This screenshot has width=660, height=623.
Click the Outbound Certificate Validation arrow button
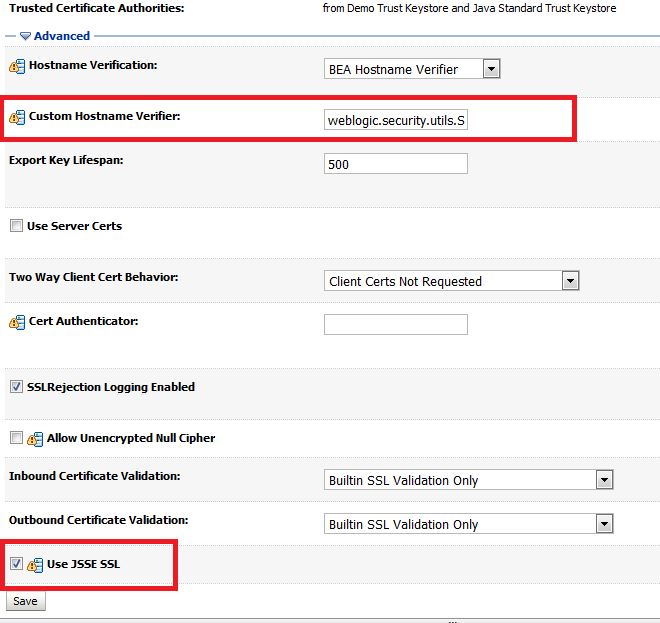(x=604, y=524)
